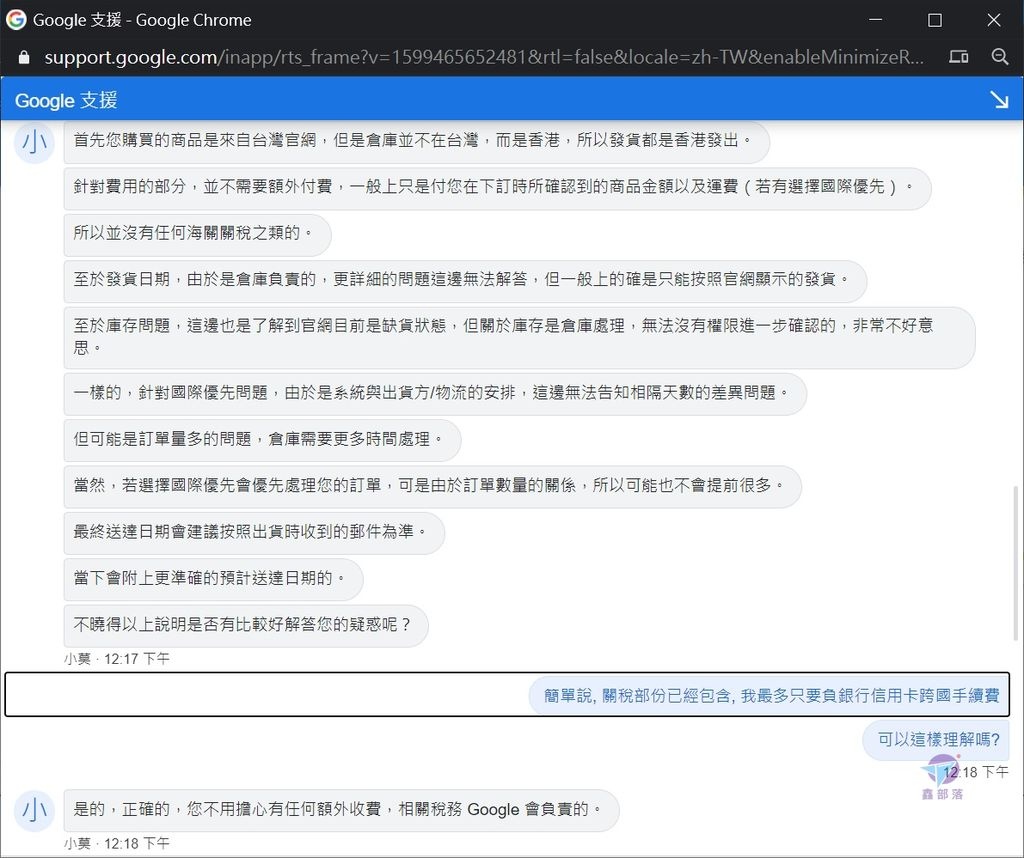Select the message starting 首先您購買的商品
The height and width of the screenshot is (858, 1024).
(x=417, y=141)
